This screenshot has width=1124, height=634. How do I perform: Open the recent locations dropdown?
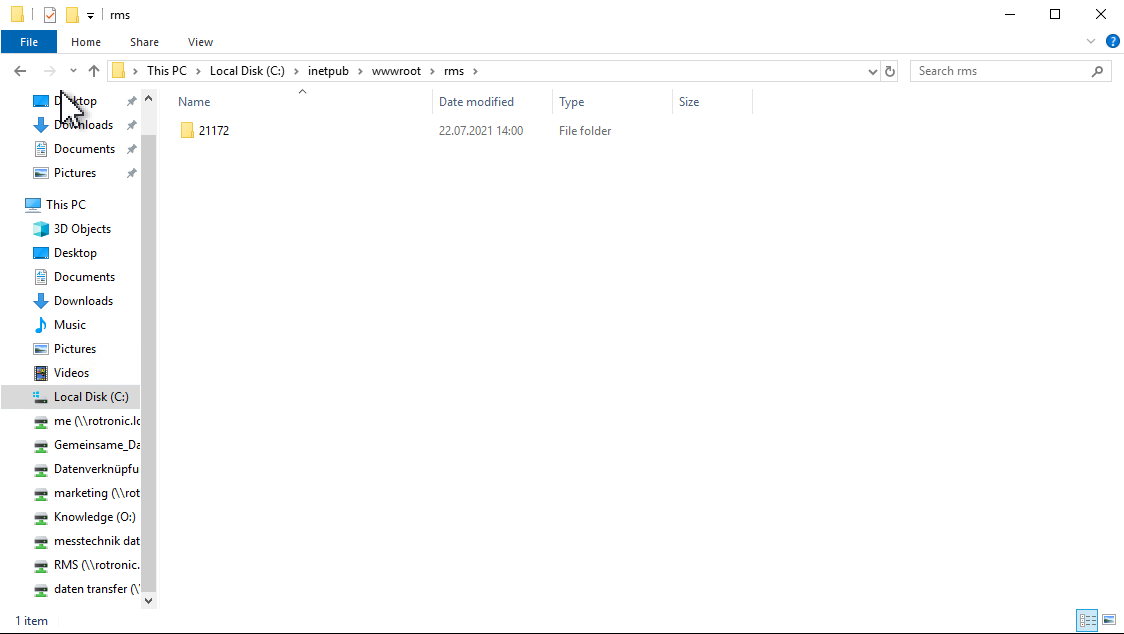point(73,71)
